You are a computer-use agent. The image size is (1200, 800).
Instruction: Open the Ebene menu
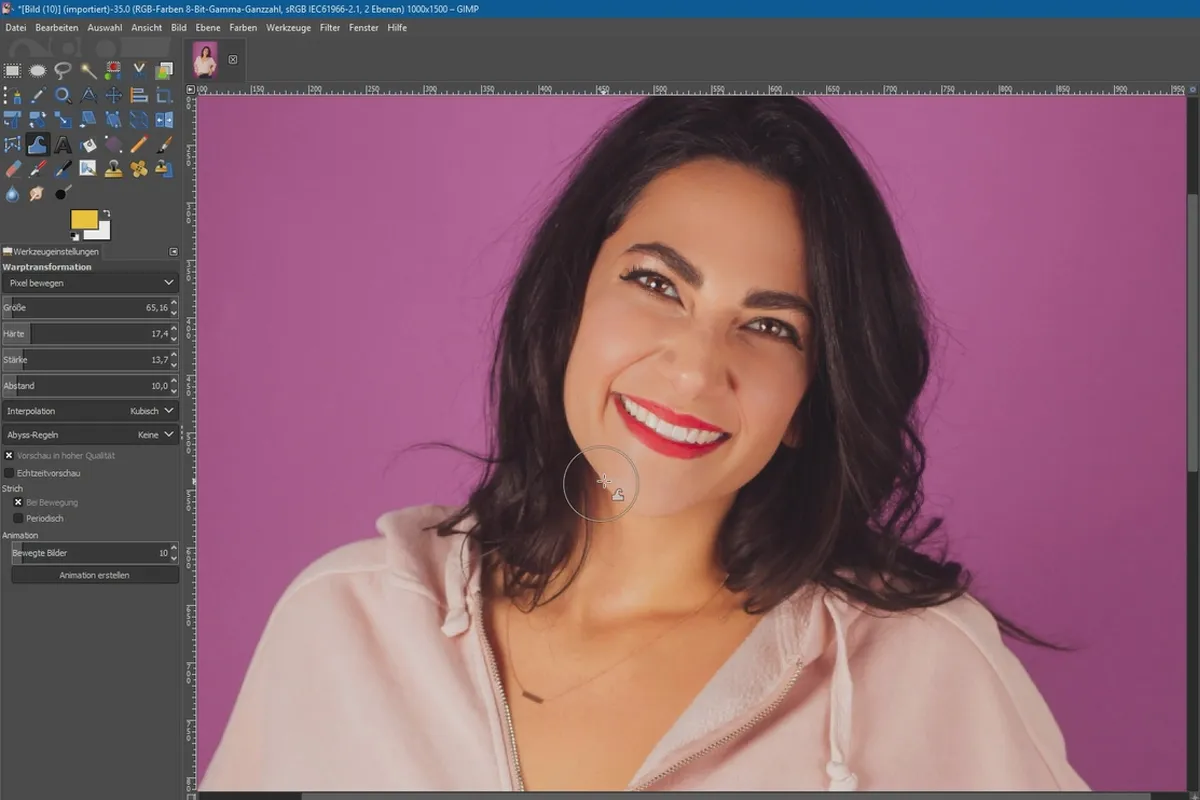tap(208, 28)
